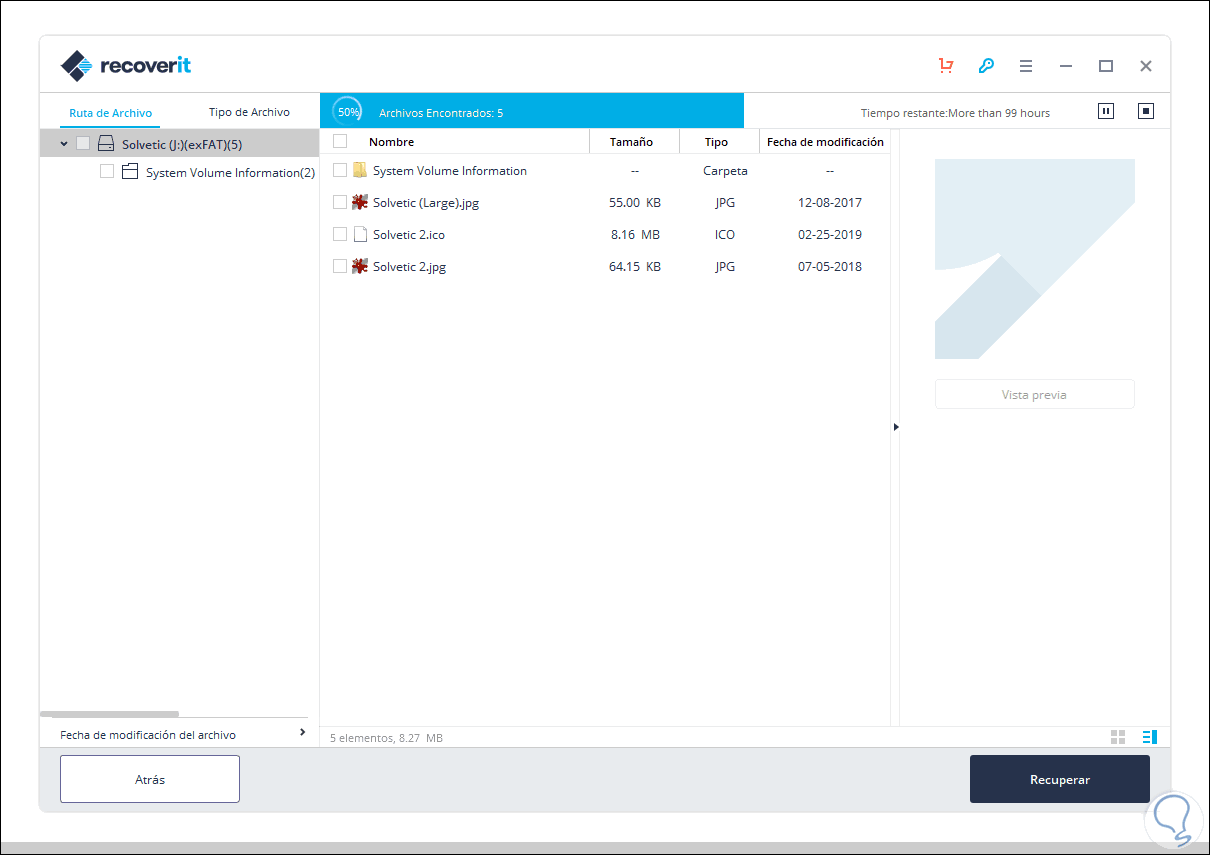The width and height of the screenshot is (1210, 855).
Task: Switch to Tipo de Archivo tab
Action: [x=249, y=112]
